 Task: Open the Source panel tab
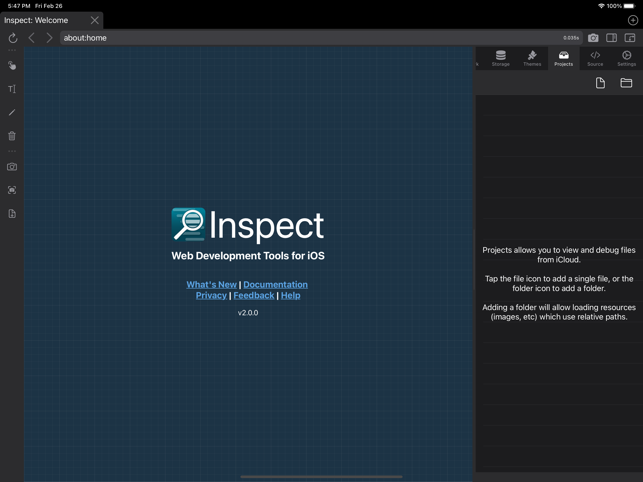595,58
